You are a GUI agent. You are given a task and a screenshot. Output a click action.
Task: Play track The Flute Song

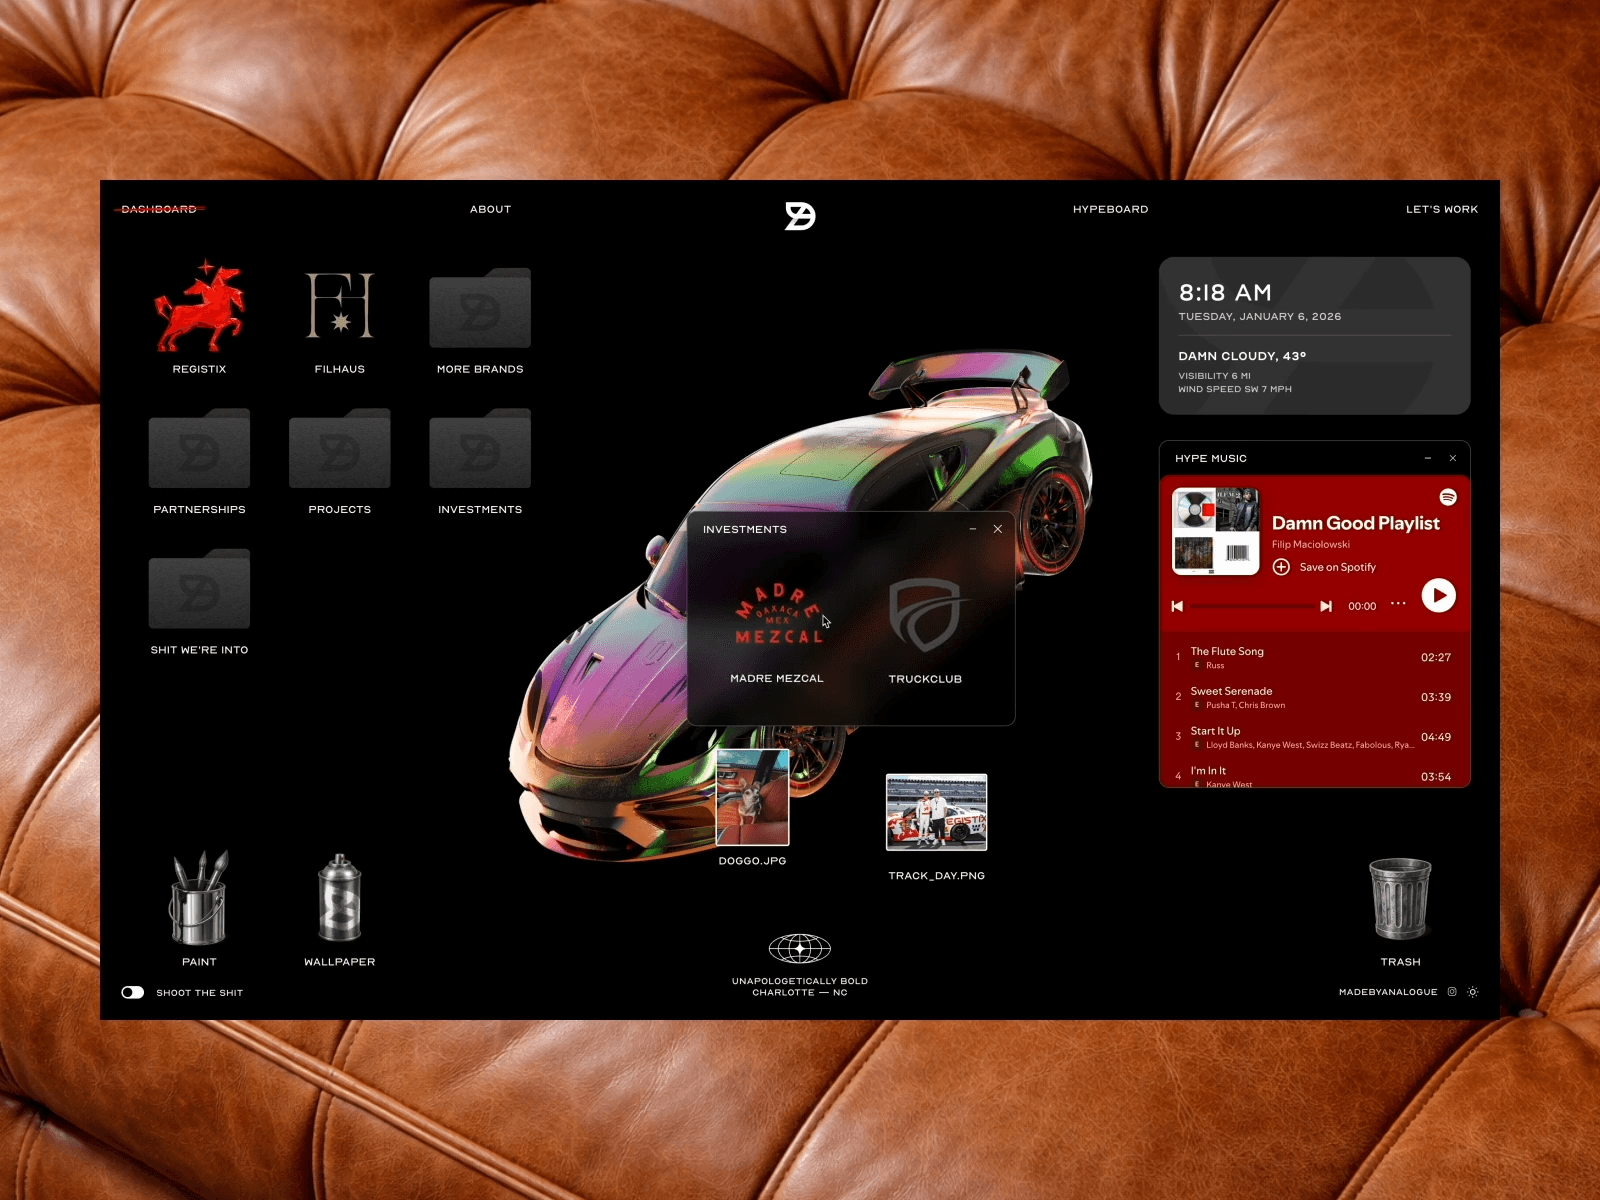[1315, 657]
